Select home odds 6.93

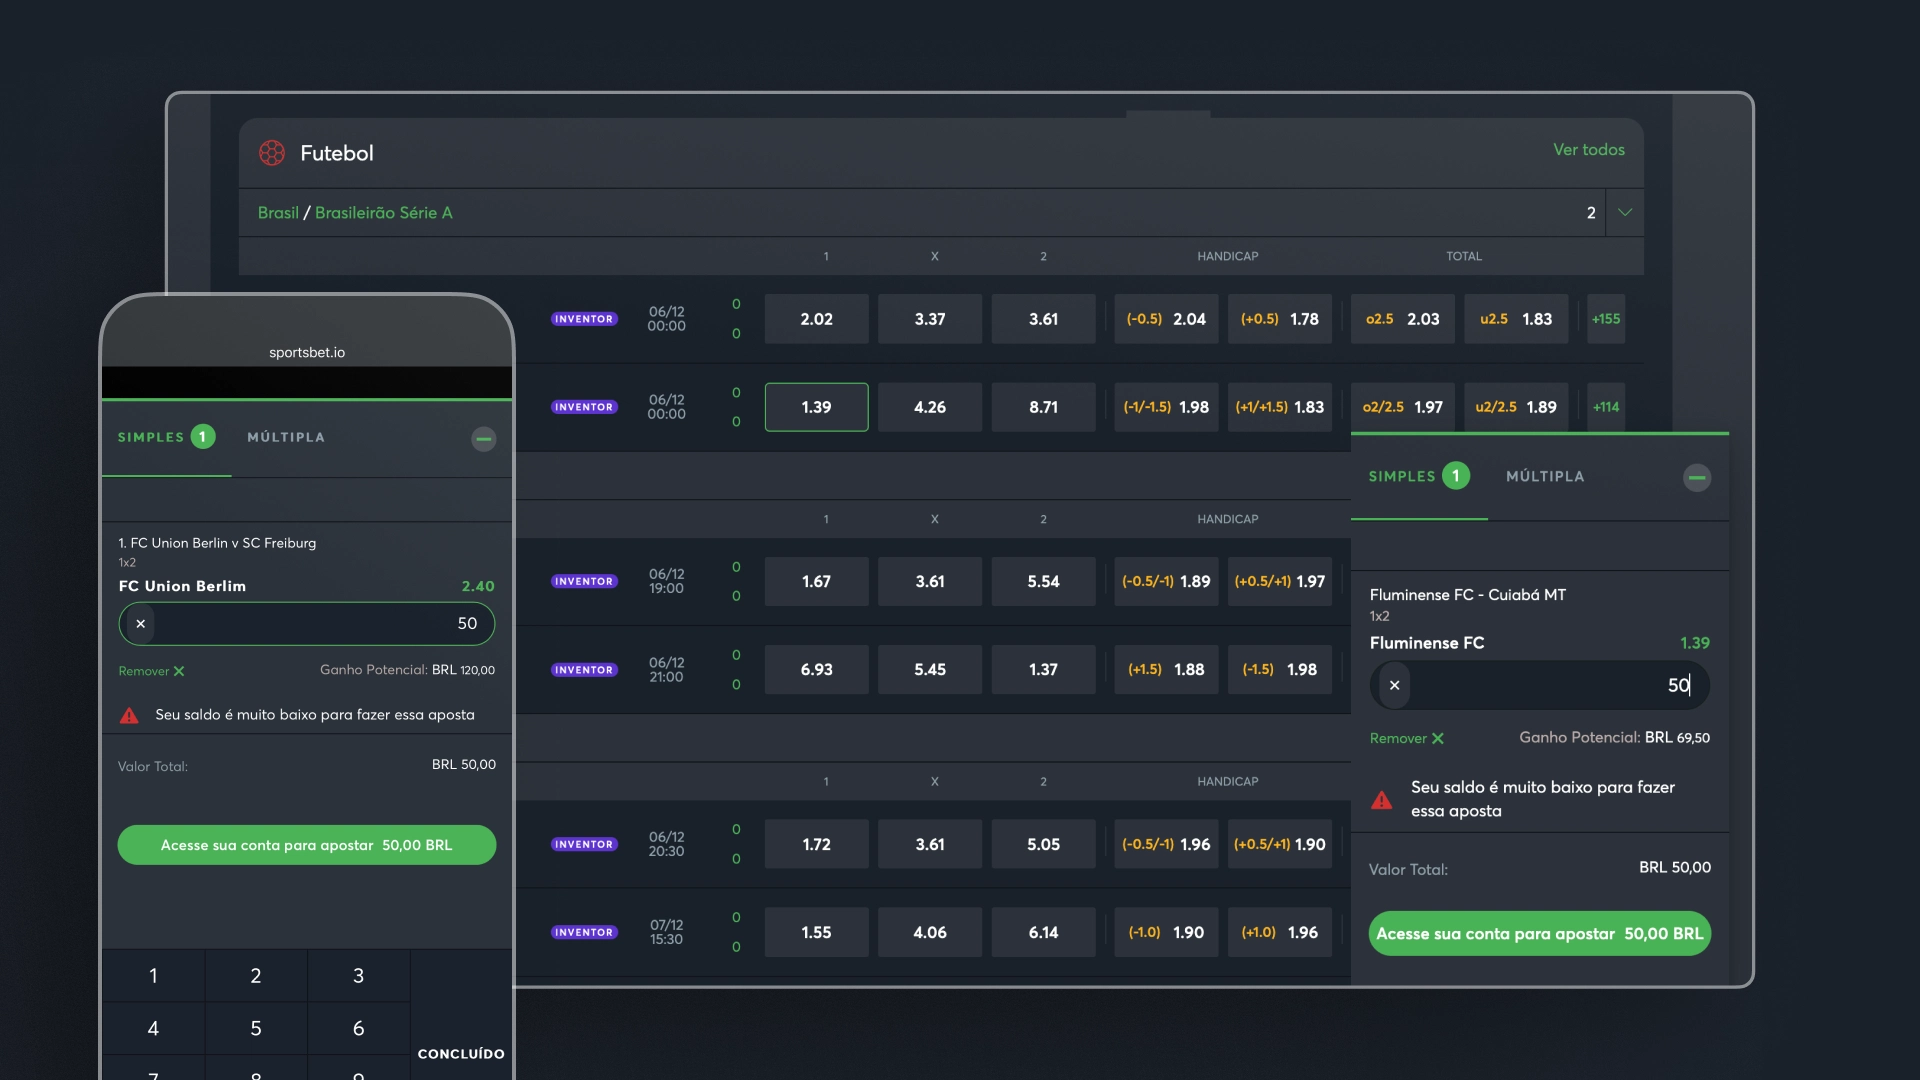coord(816,670)
